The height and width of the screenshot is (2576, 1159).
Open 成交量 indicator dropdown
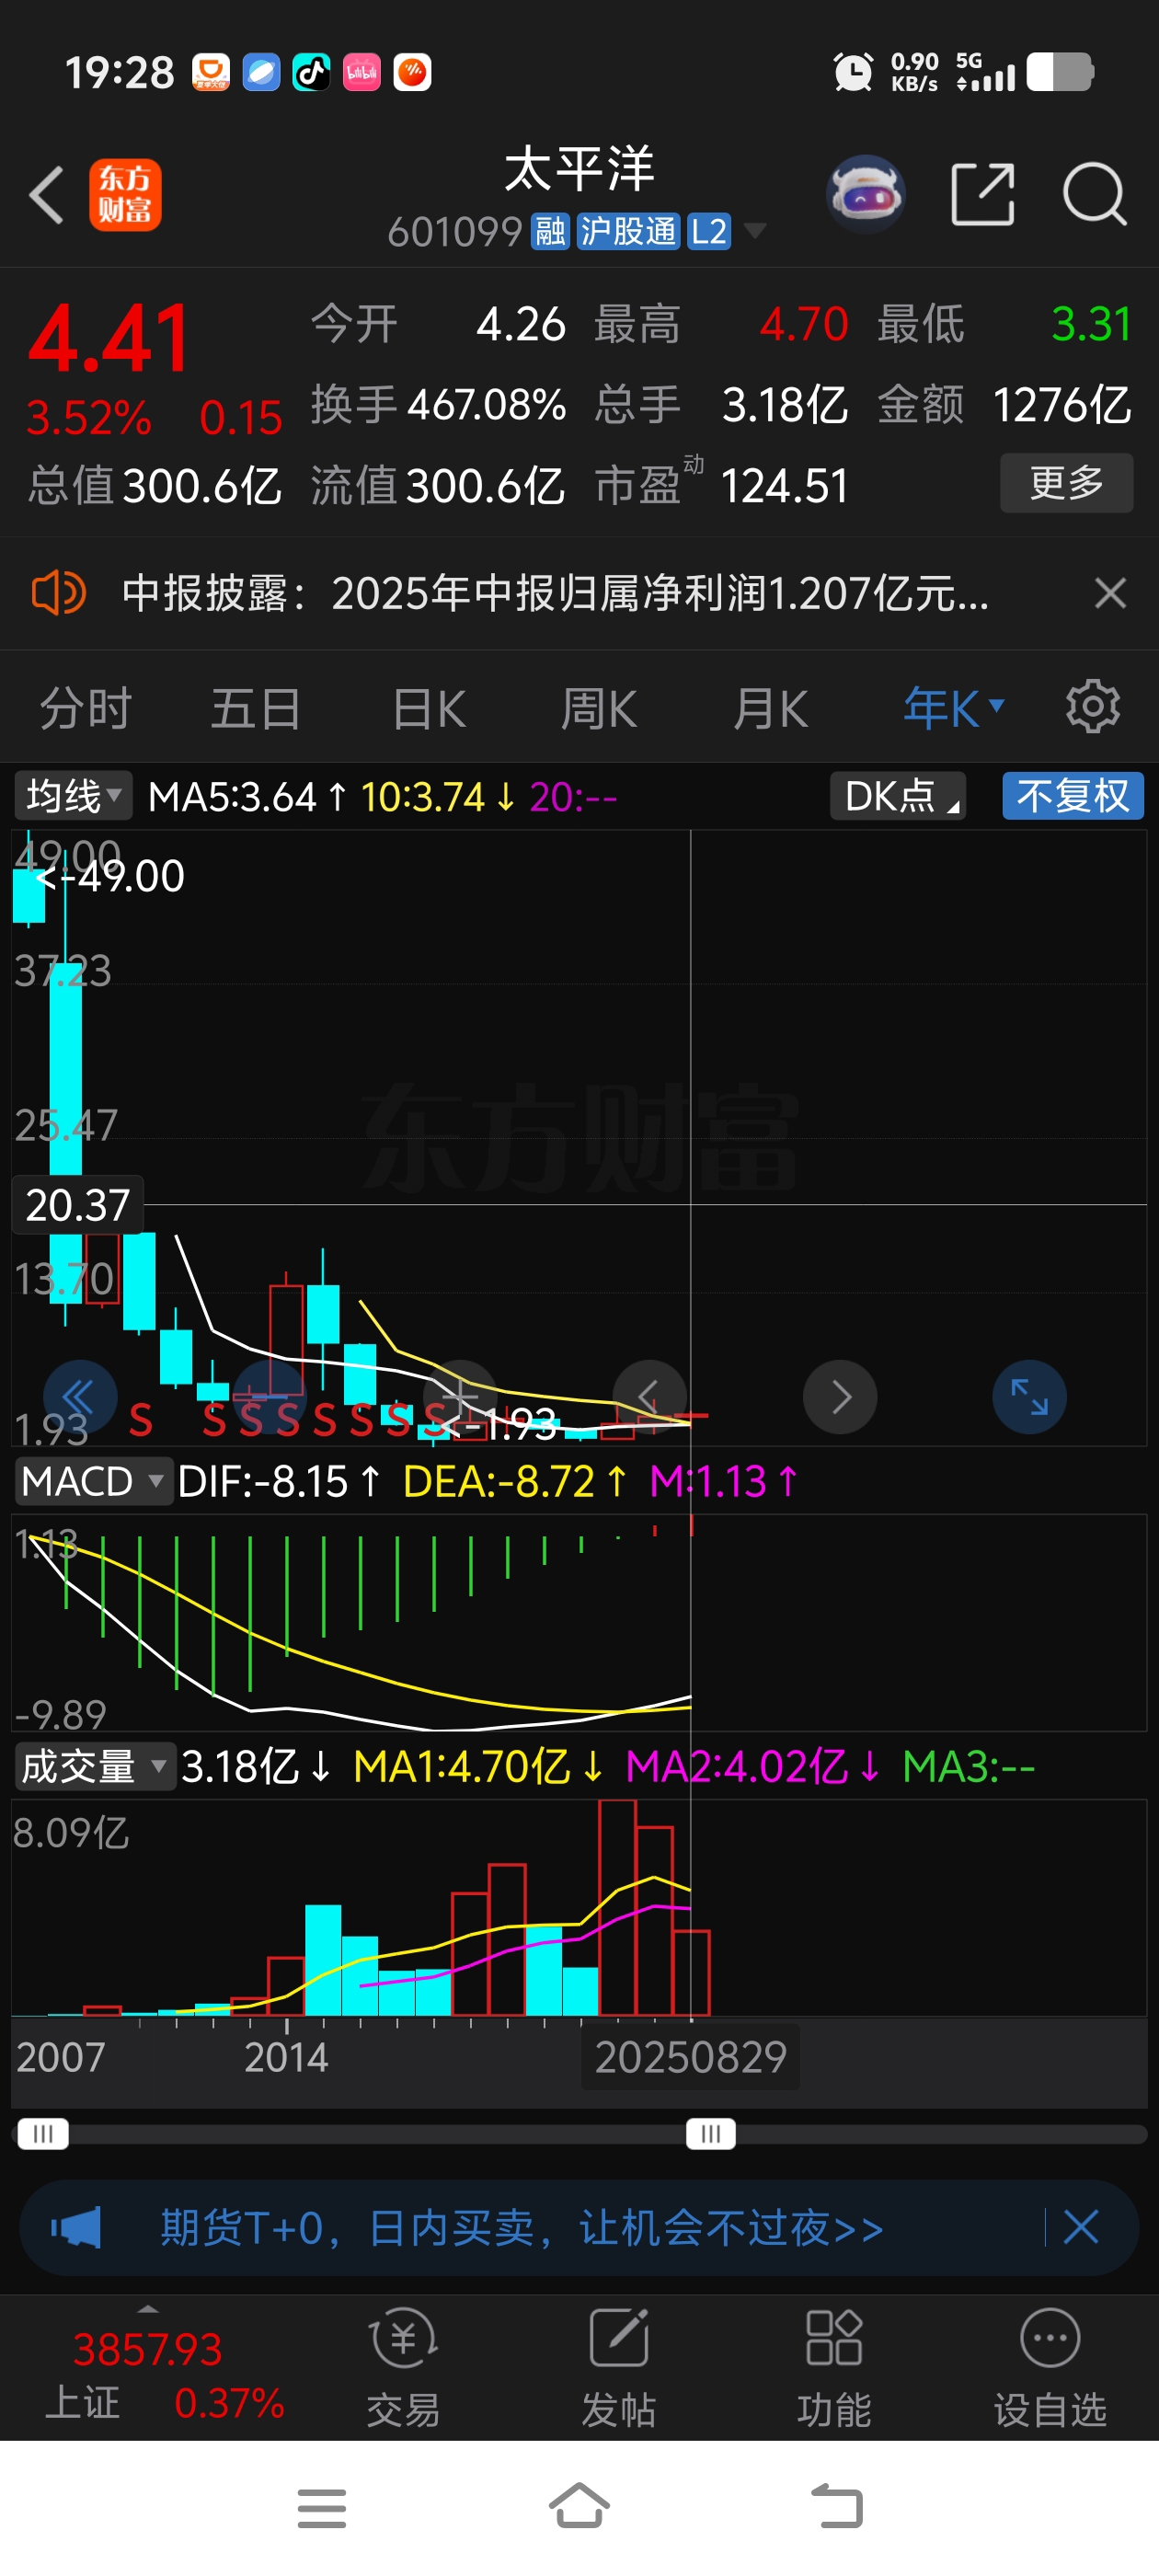(x=95, y=1767)
